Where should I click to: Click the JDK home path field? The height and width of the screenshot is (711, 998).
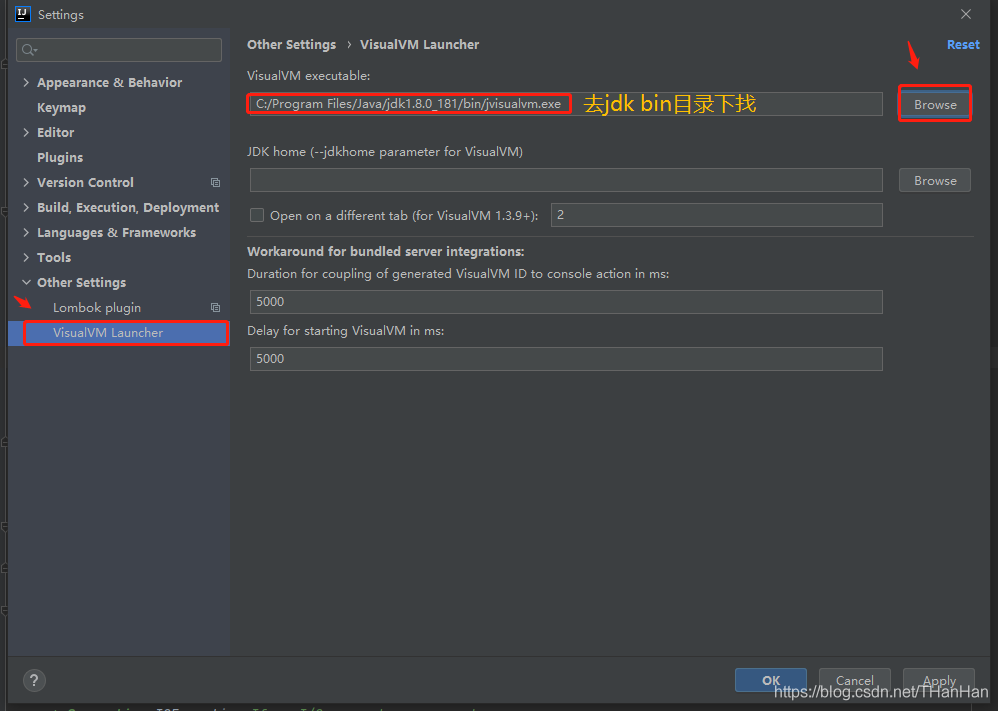(x=566, y=180)
